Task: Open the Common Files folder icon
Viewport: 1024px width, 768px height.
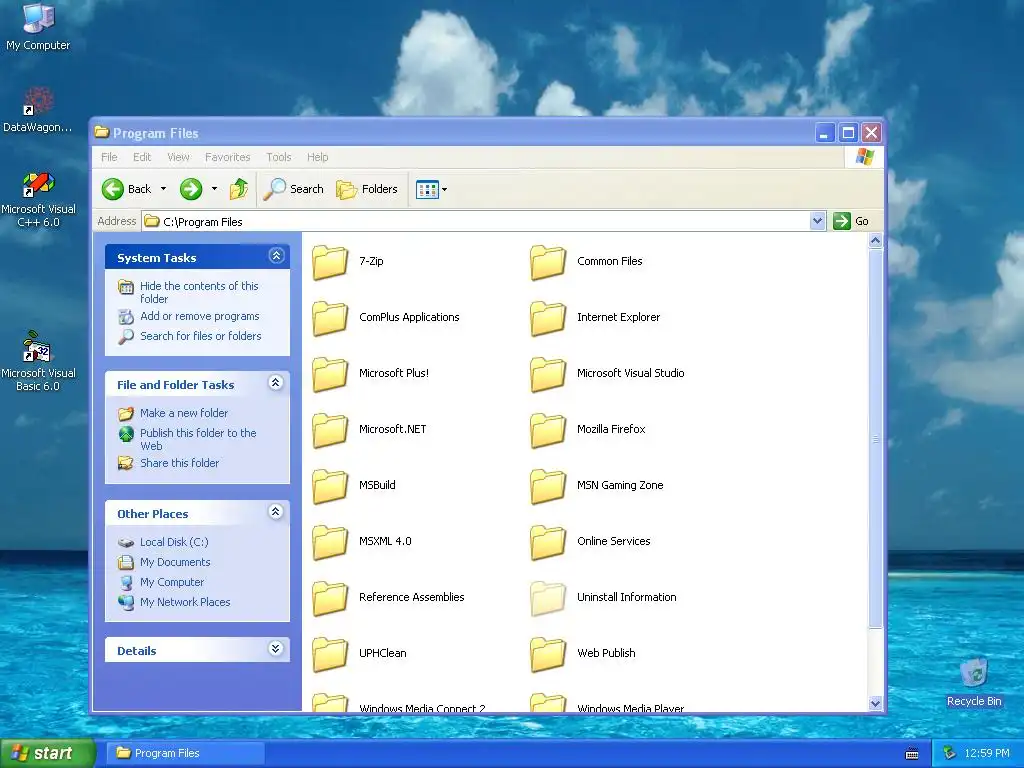Action: coord(548,263)
